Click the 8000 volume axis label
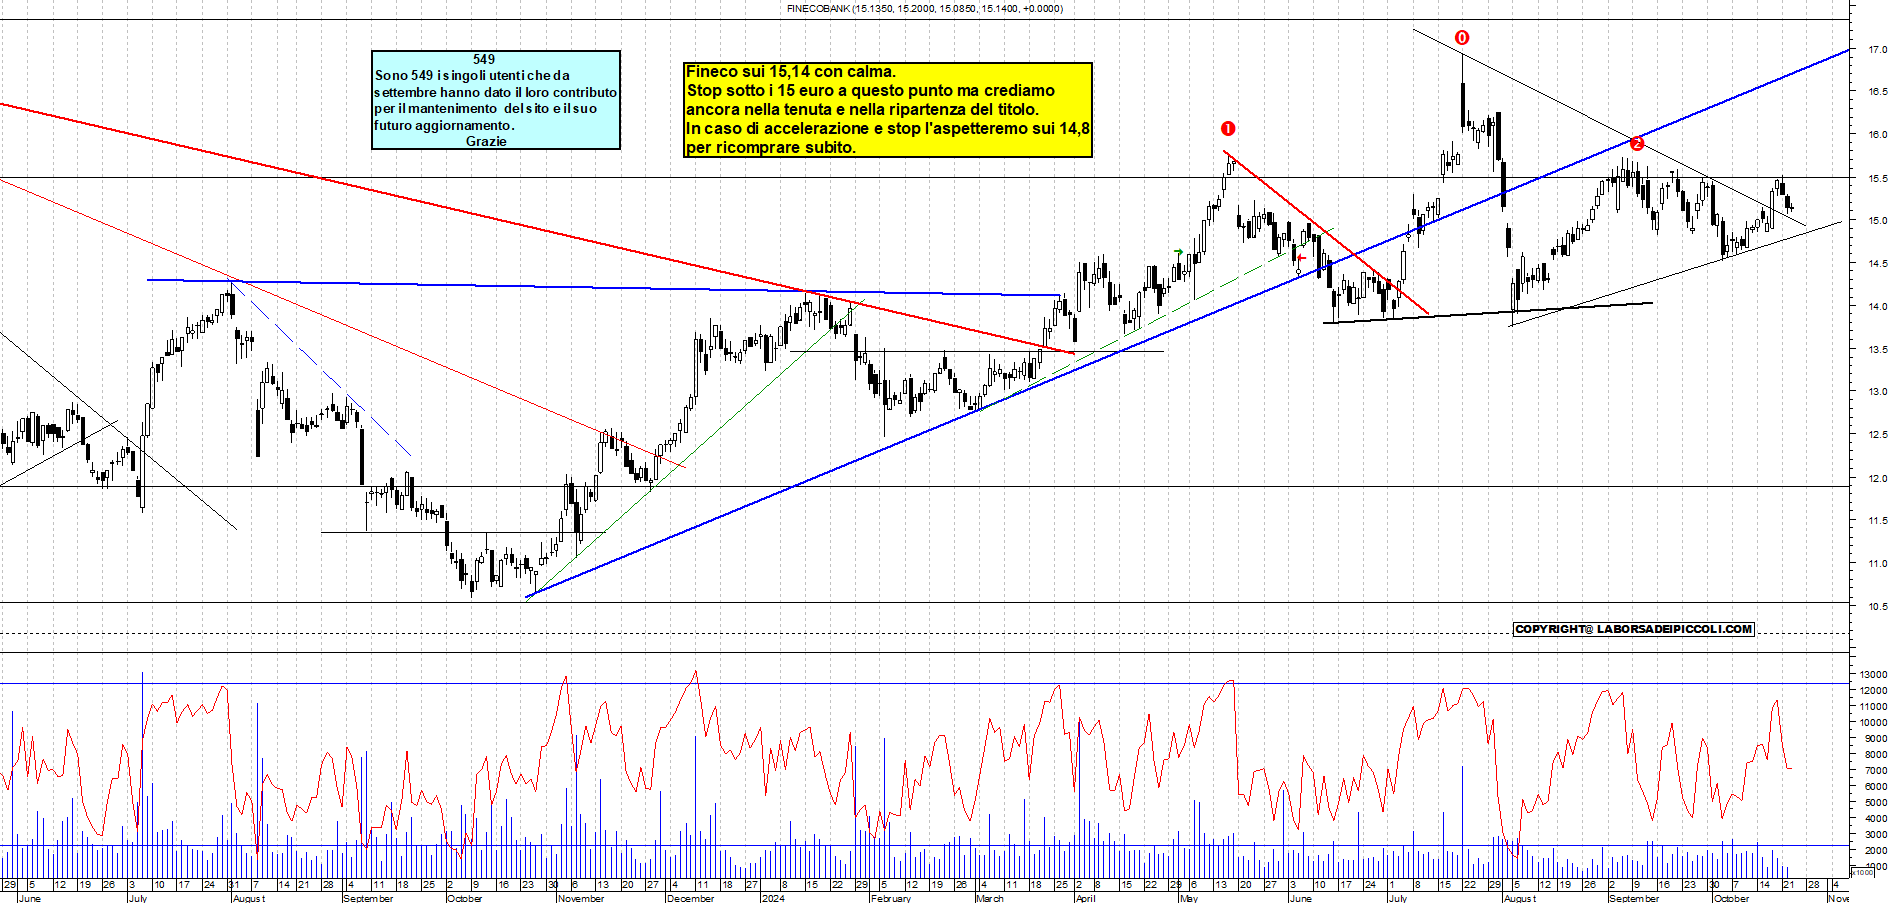 [x=1876, y=754]
